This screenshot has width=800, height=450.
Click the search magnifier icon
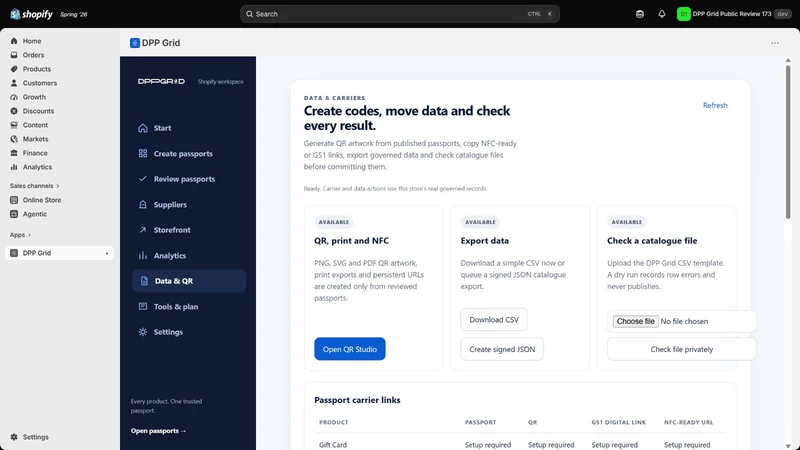coord(249,14)
